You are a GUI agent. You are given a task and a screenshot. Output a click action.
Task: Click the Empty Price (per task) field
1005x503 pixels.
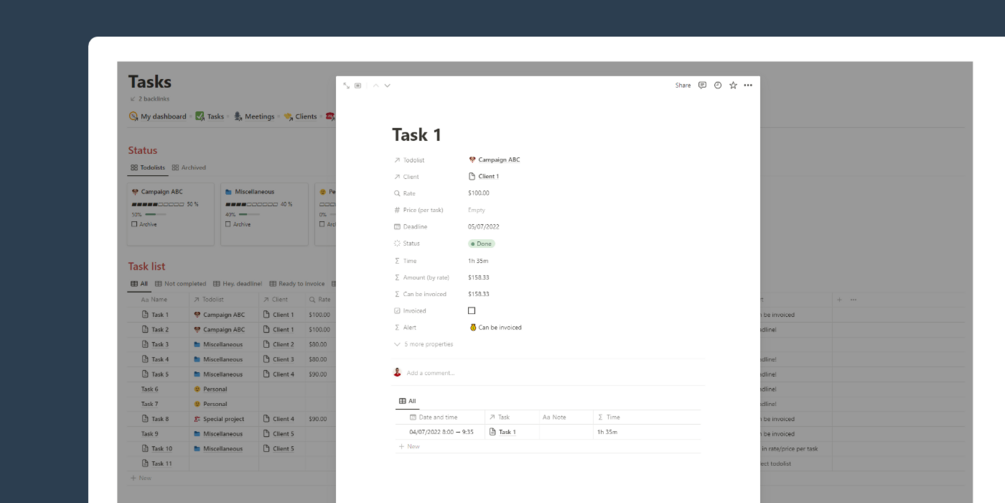476,210
